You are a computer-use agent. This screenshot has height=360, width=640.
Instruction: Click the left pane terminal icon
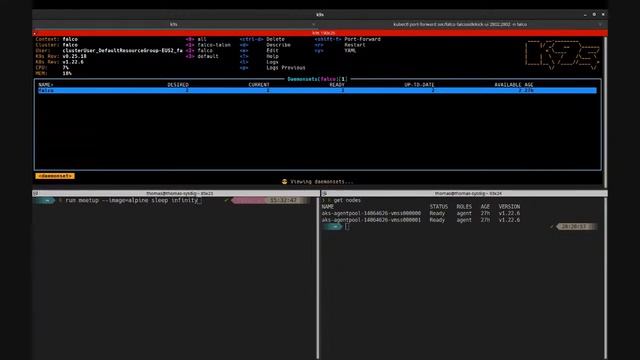point(36,193)
